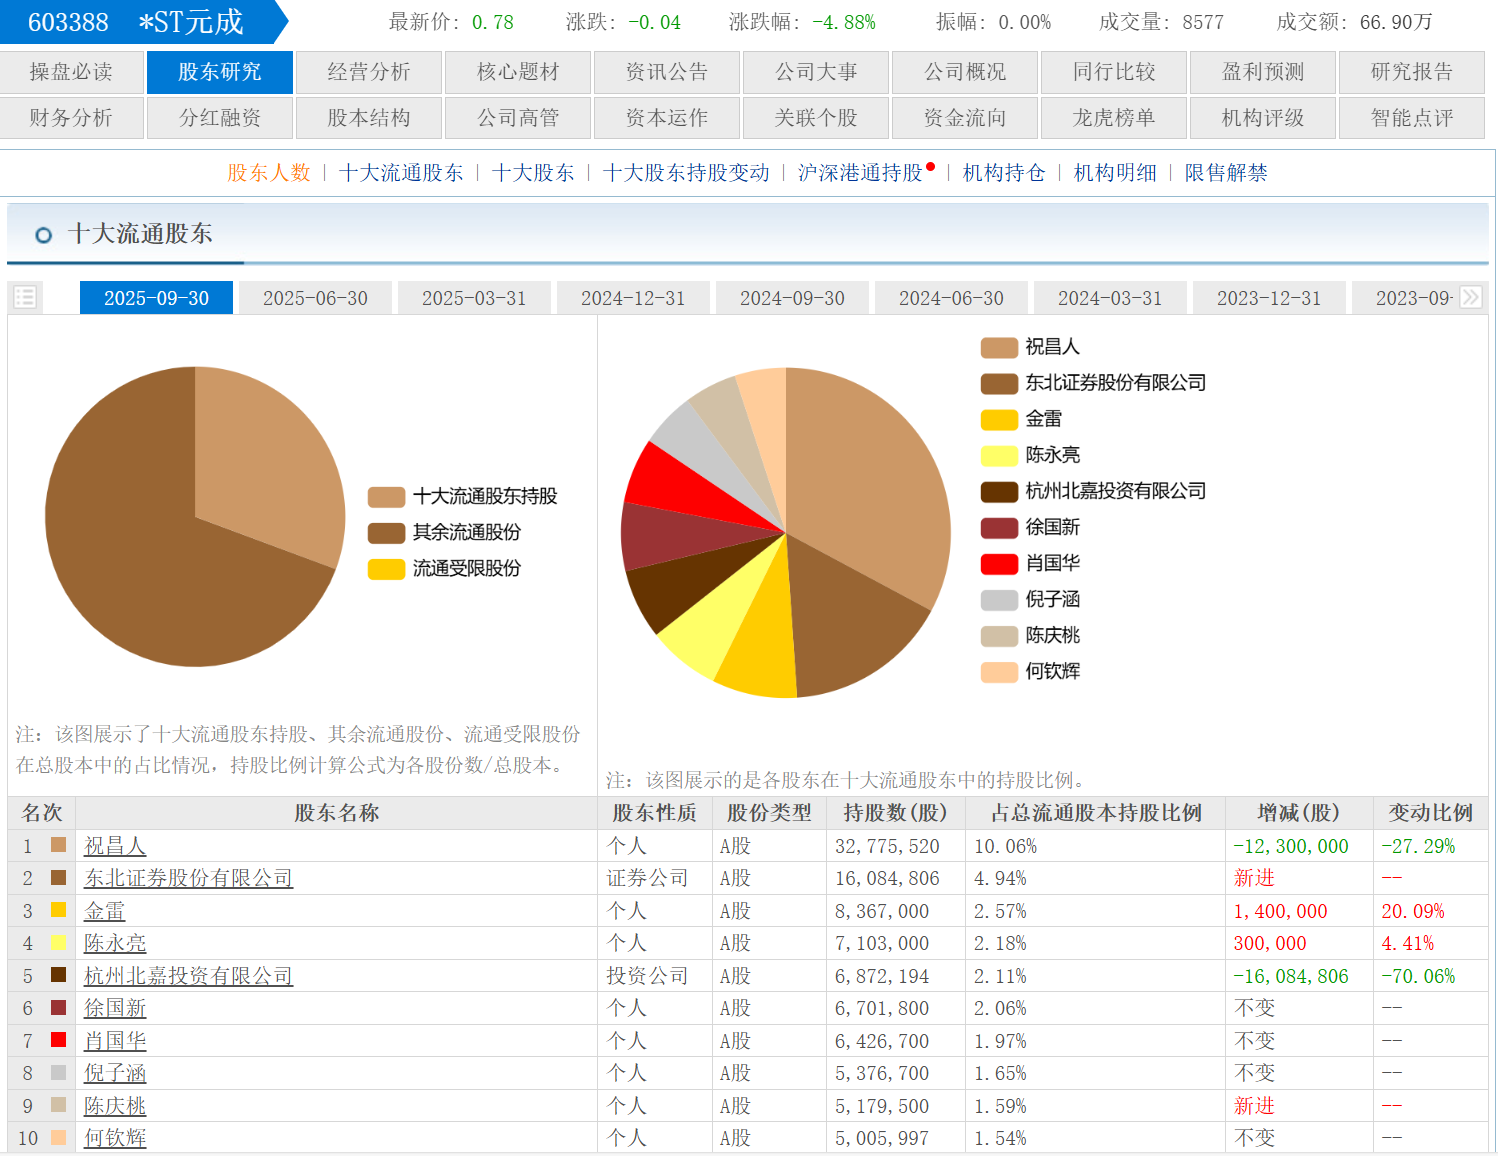Open the 龙虎榜单 menu button
This screenshot has height=1156, width=1498.
point(1113,118)
